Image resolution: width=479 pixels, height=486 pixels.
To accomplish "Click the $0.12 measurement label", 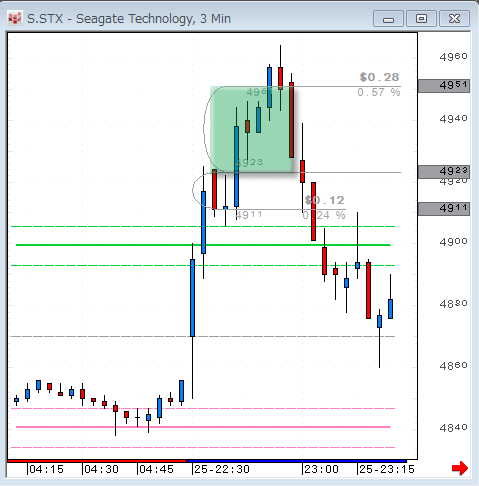I will pos(324,200).
